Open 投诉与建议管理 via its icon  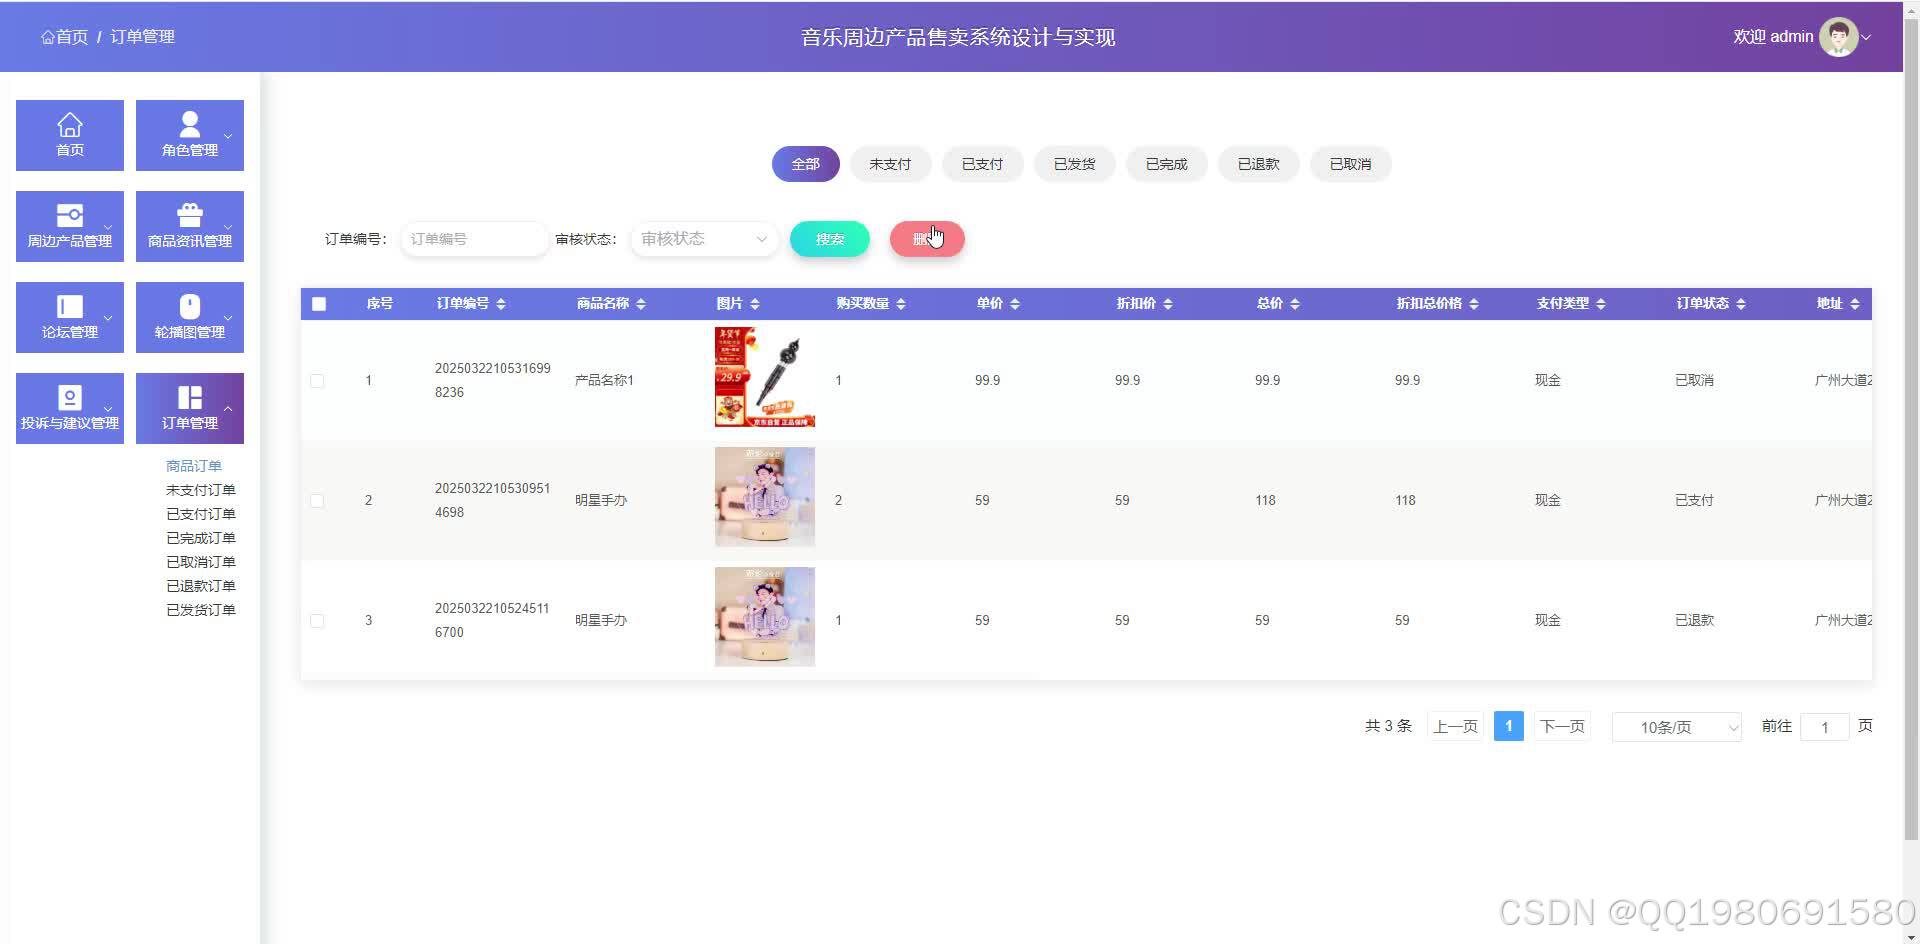pyautogui.click(x=69, y=407)
